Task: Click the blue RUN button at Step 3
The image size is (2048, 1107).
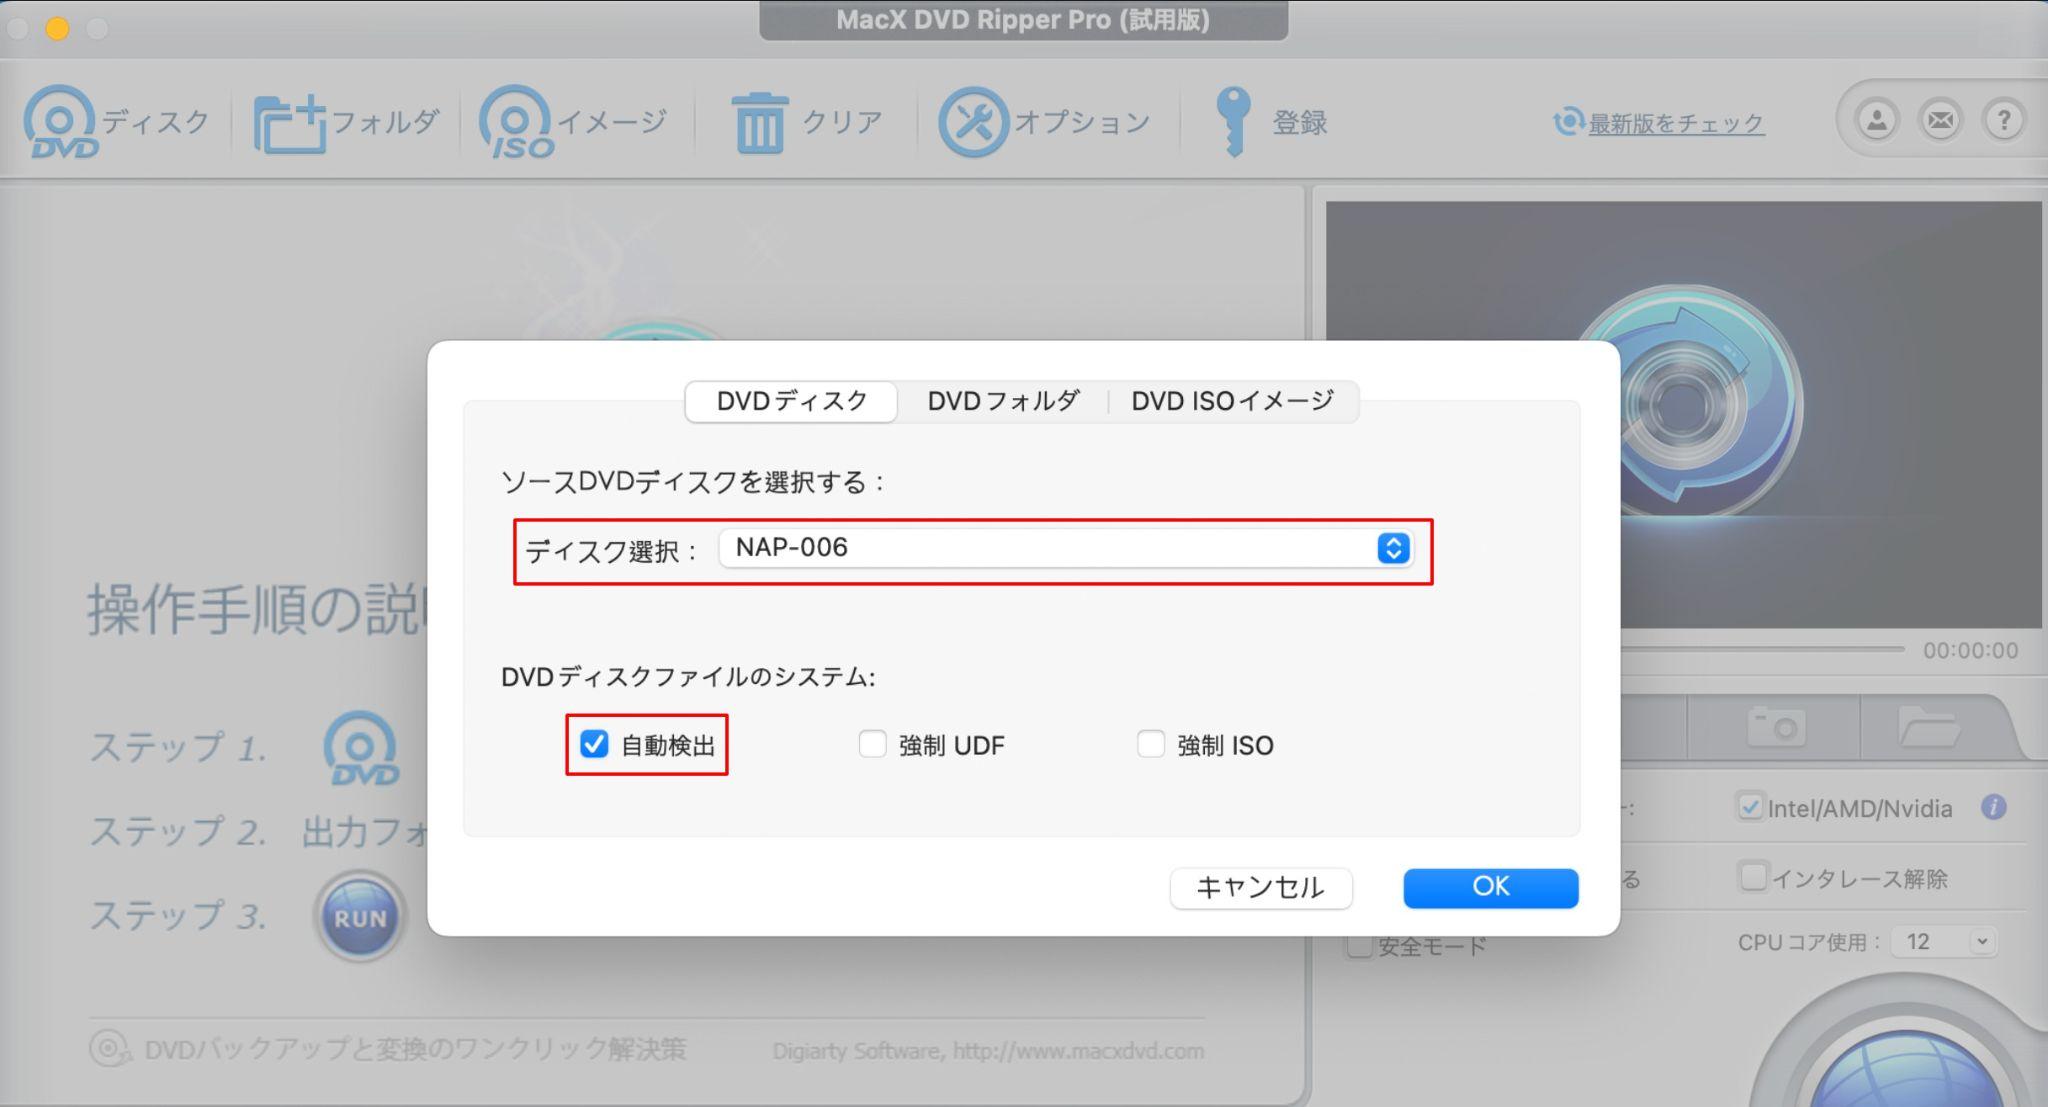Action: tap(360, 918)
